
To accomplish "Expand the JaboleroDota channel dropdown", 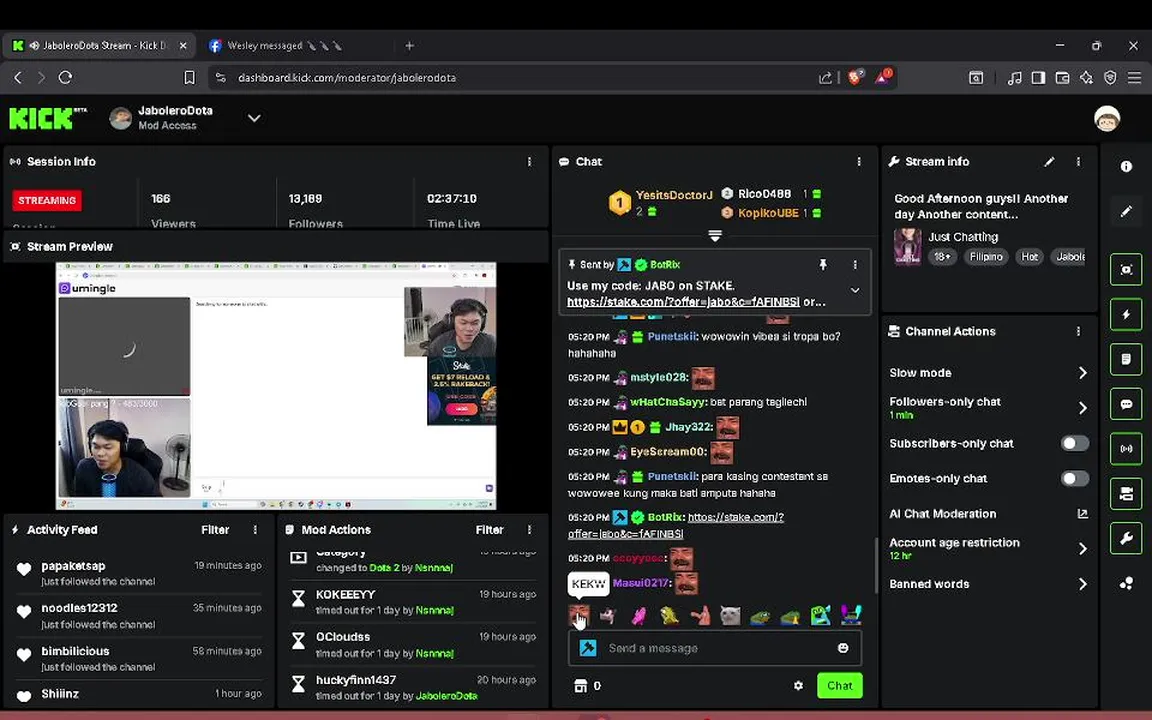I will pyautogui.click(x=254, y=118).
